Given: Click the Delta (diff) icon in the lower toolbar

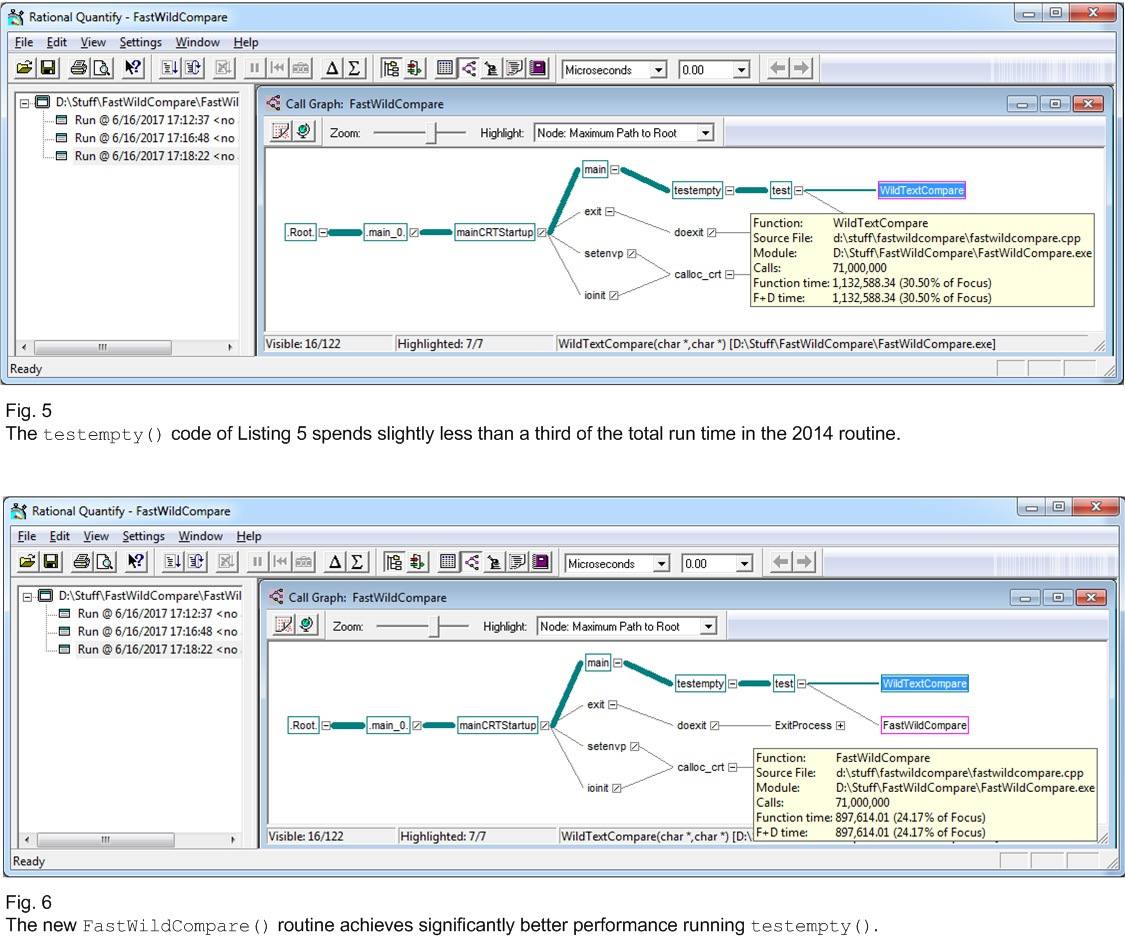Looking at the screenshot, I should pos(336,564).
